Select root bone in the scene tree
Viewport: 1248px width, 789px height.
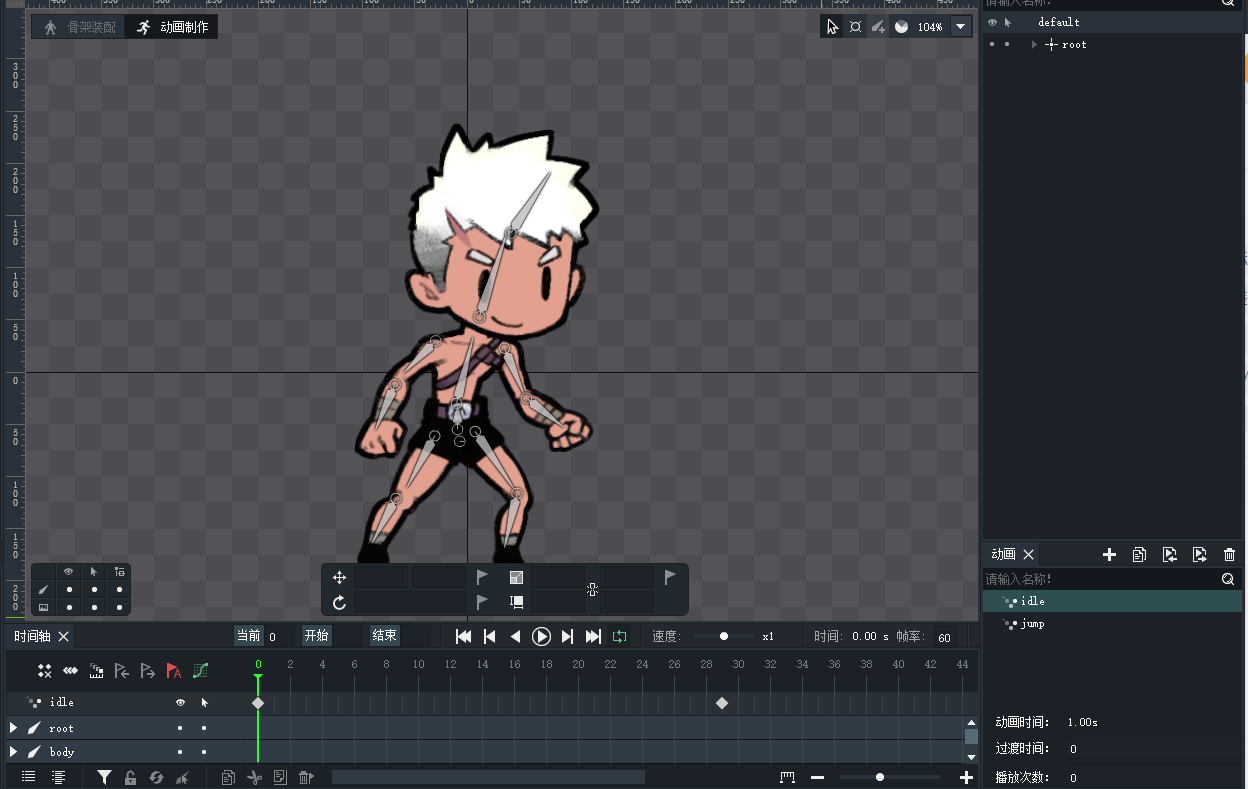pyautogui.click(x=1074, y=45)
